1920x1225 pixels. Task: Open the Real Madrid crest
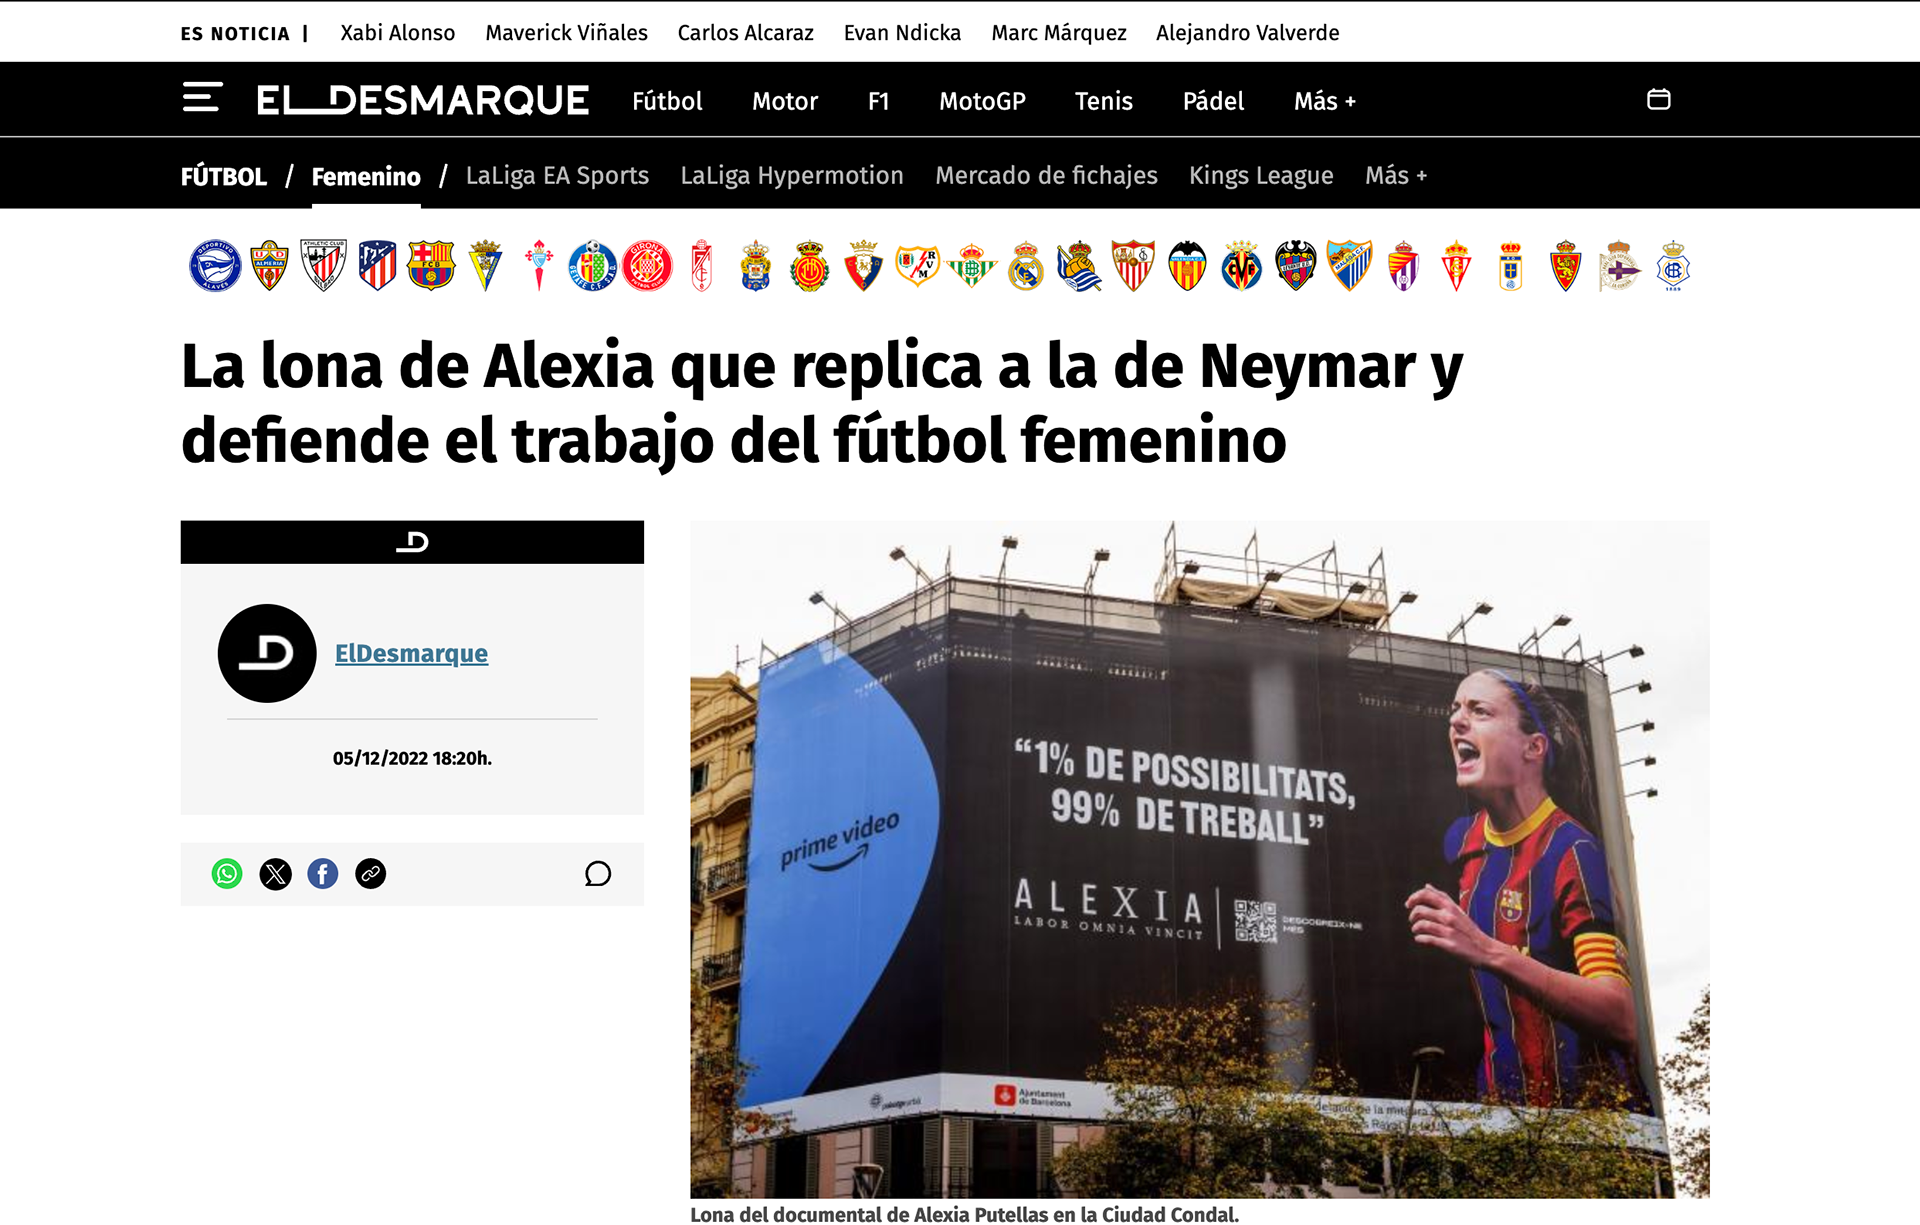[x=1025, y=266]
